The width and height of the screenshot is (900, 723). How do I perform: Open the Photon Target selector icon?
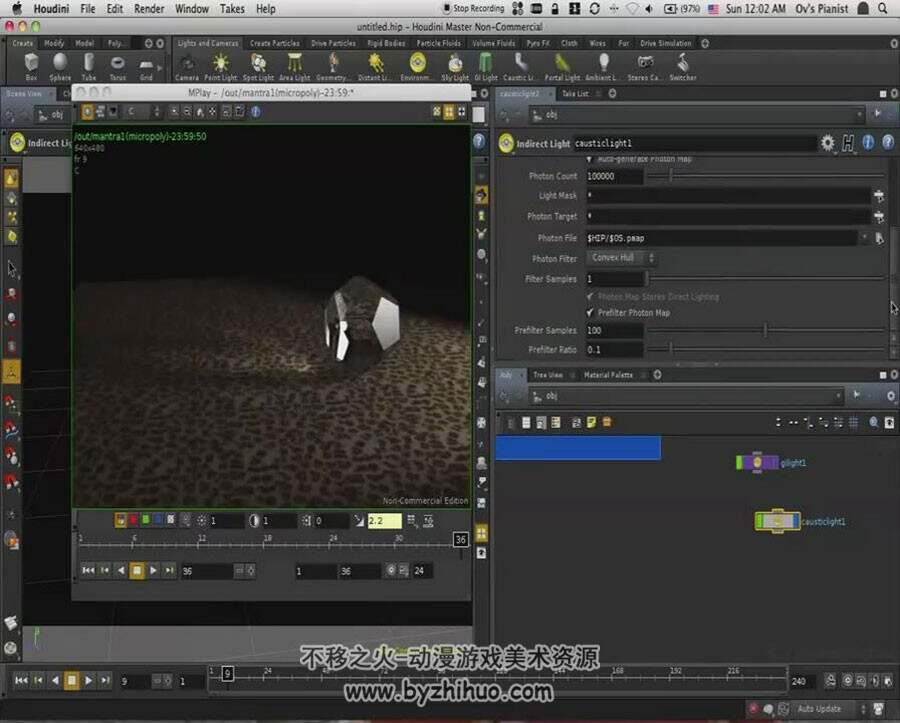(879, 217)
